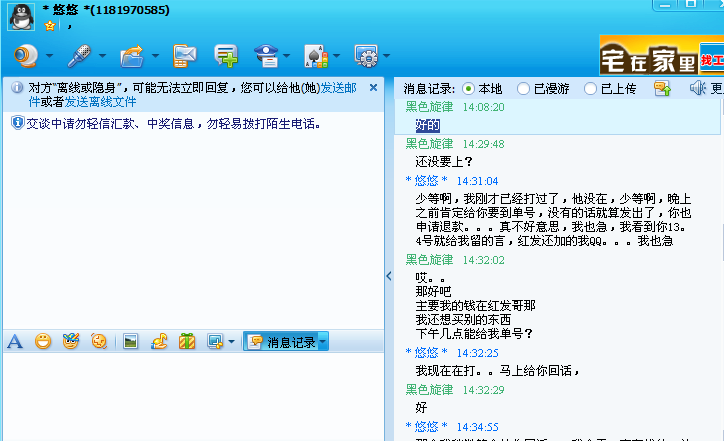Open the 消息记录 button dropdown arrow

point(323,342)
